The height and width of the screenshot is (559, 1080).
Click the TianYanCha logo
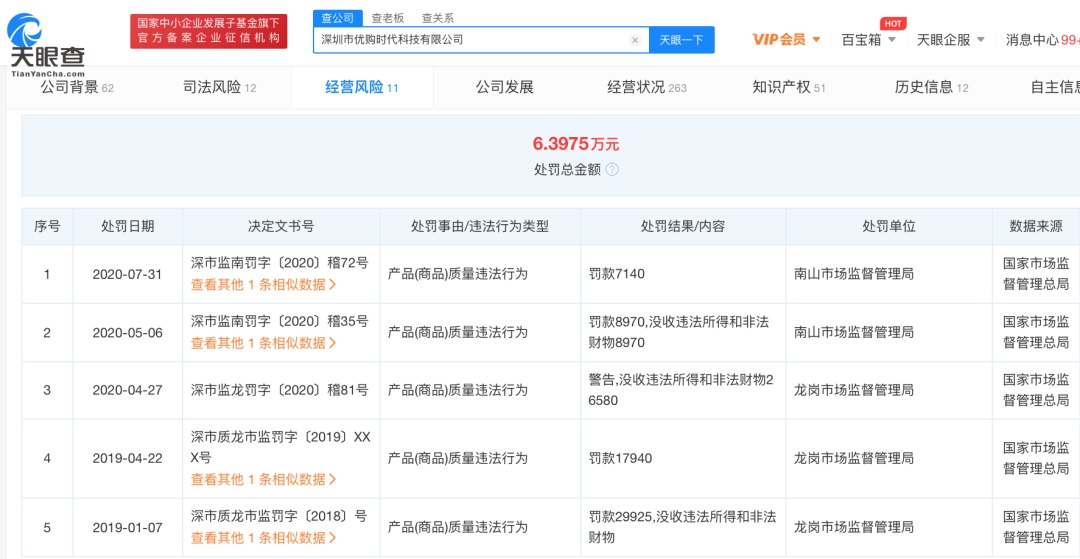click(x=46, y=45)
